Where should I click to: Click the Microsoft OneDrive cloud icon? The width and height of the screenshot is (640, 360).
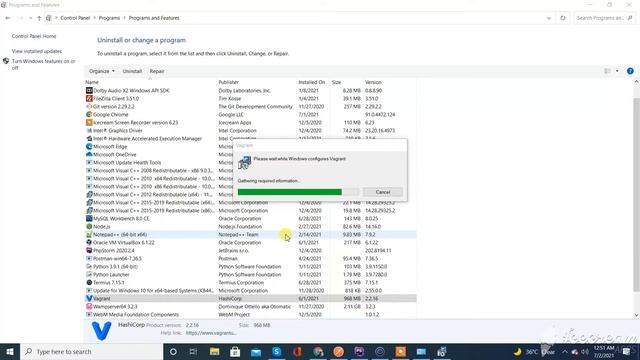89,155
